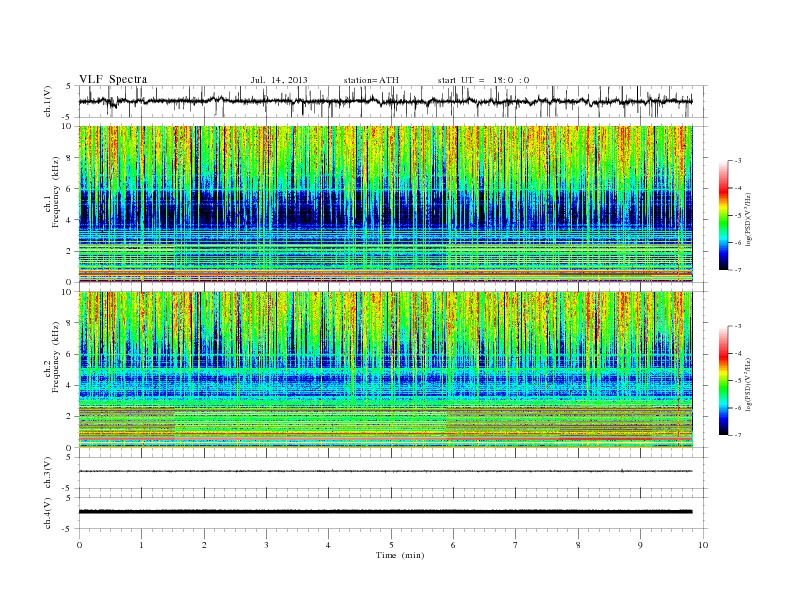The image size is (792, 612).
Task: Click the ch.2 Frequency (kHz) axis label
Action: pos(52,357)
